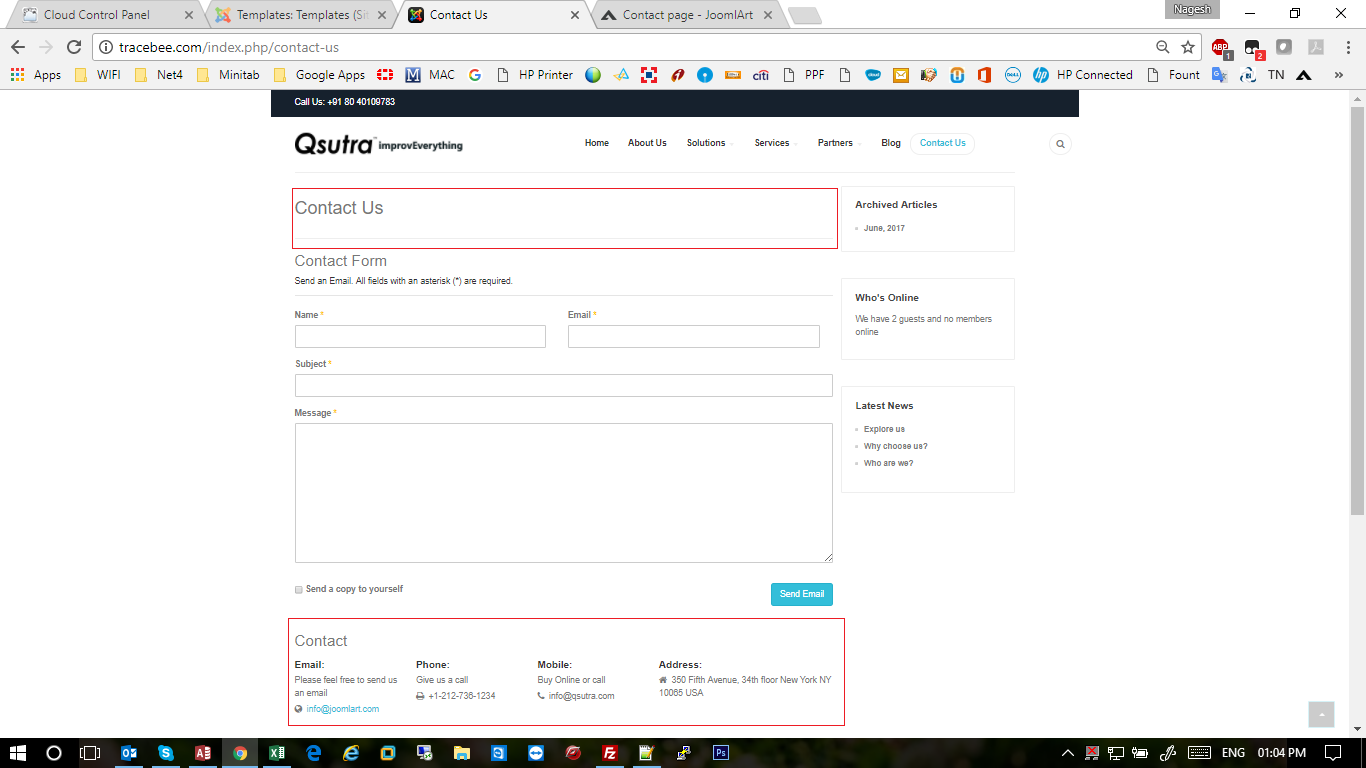Viewport: 1366px width, 768px height.
Task: Open the citi bookmark
Action: [761, 75]
